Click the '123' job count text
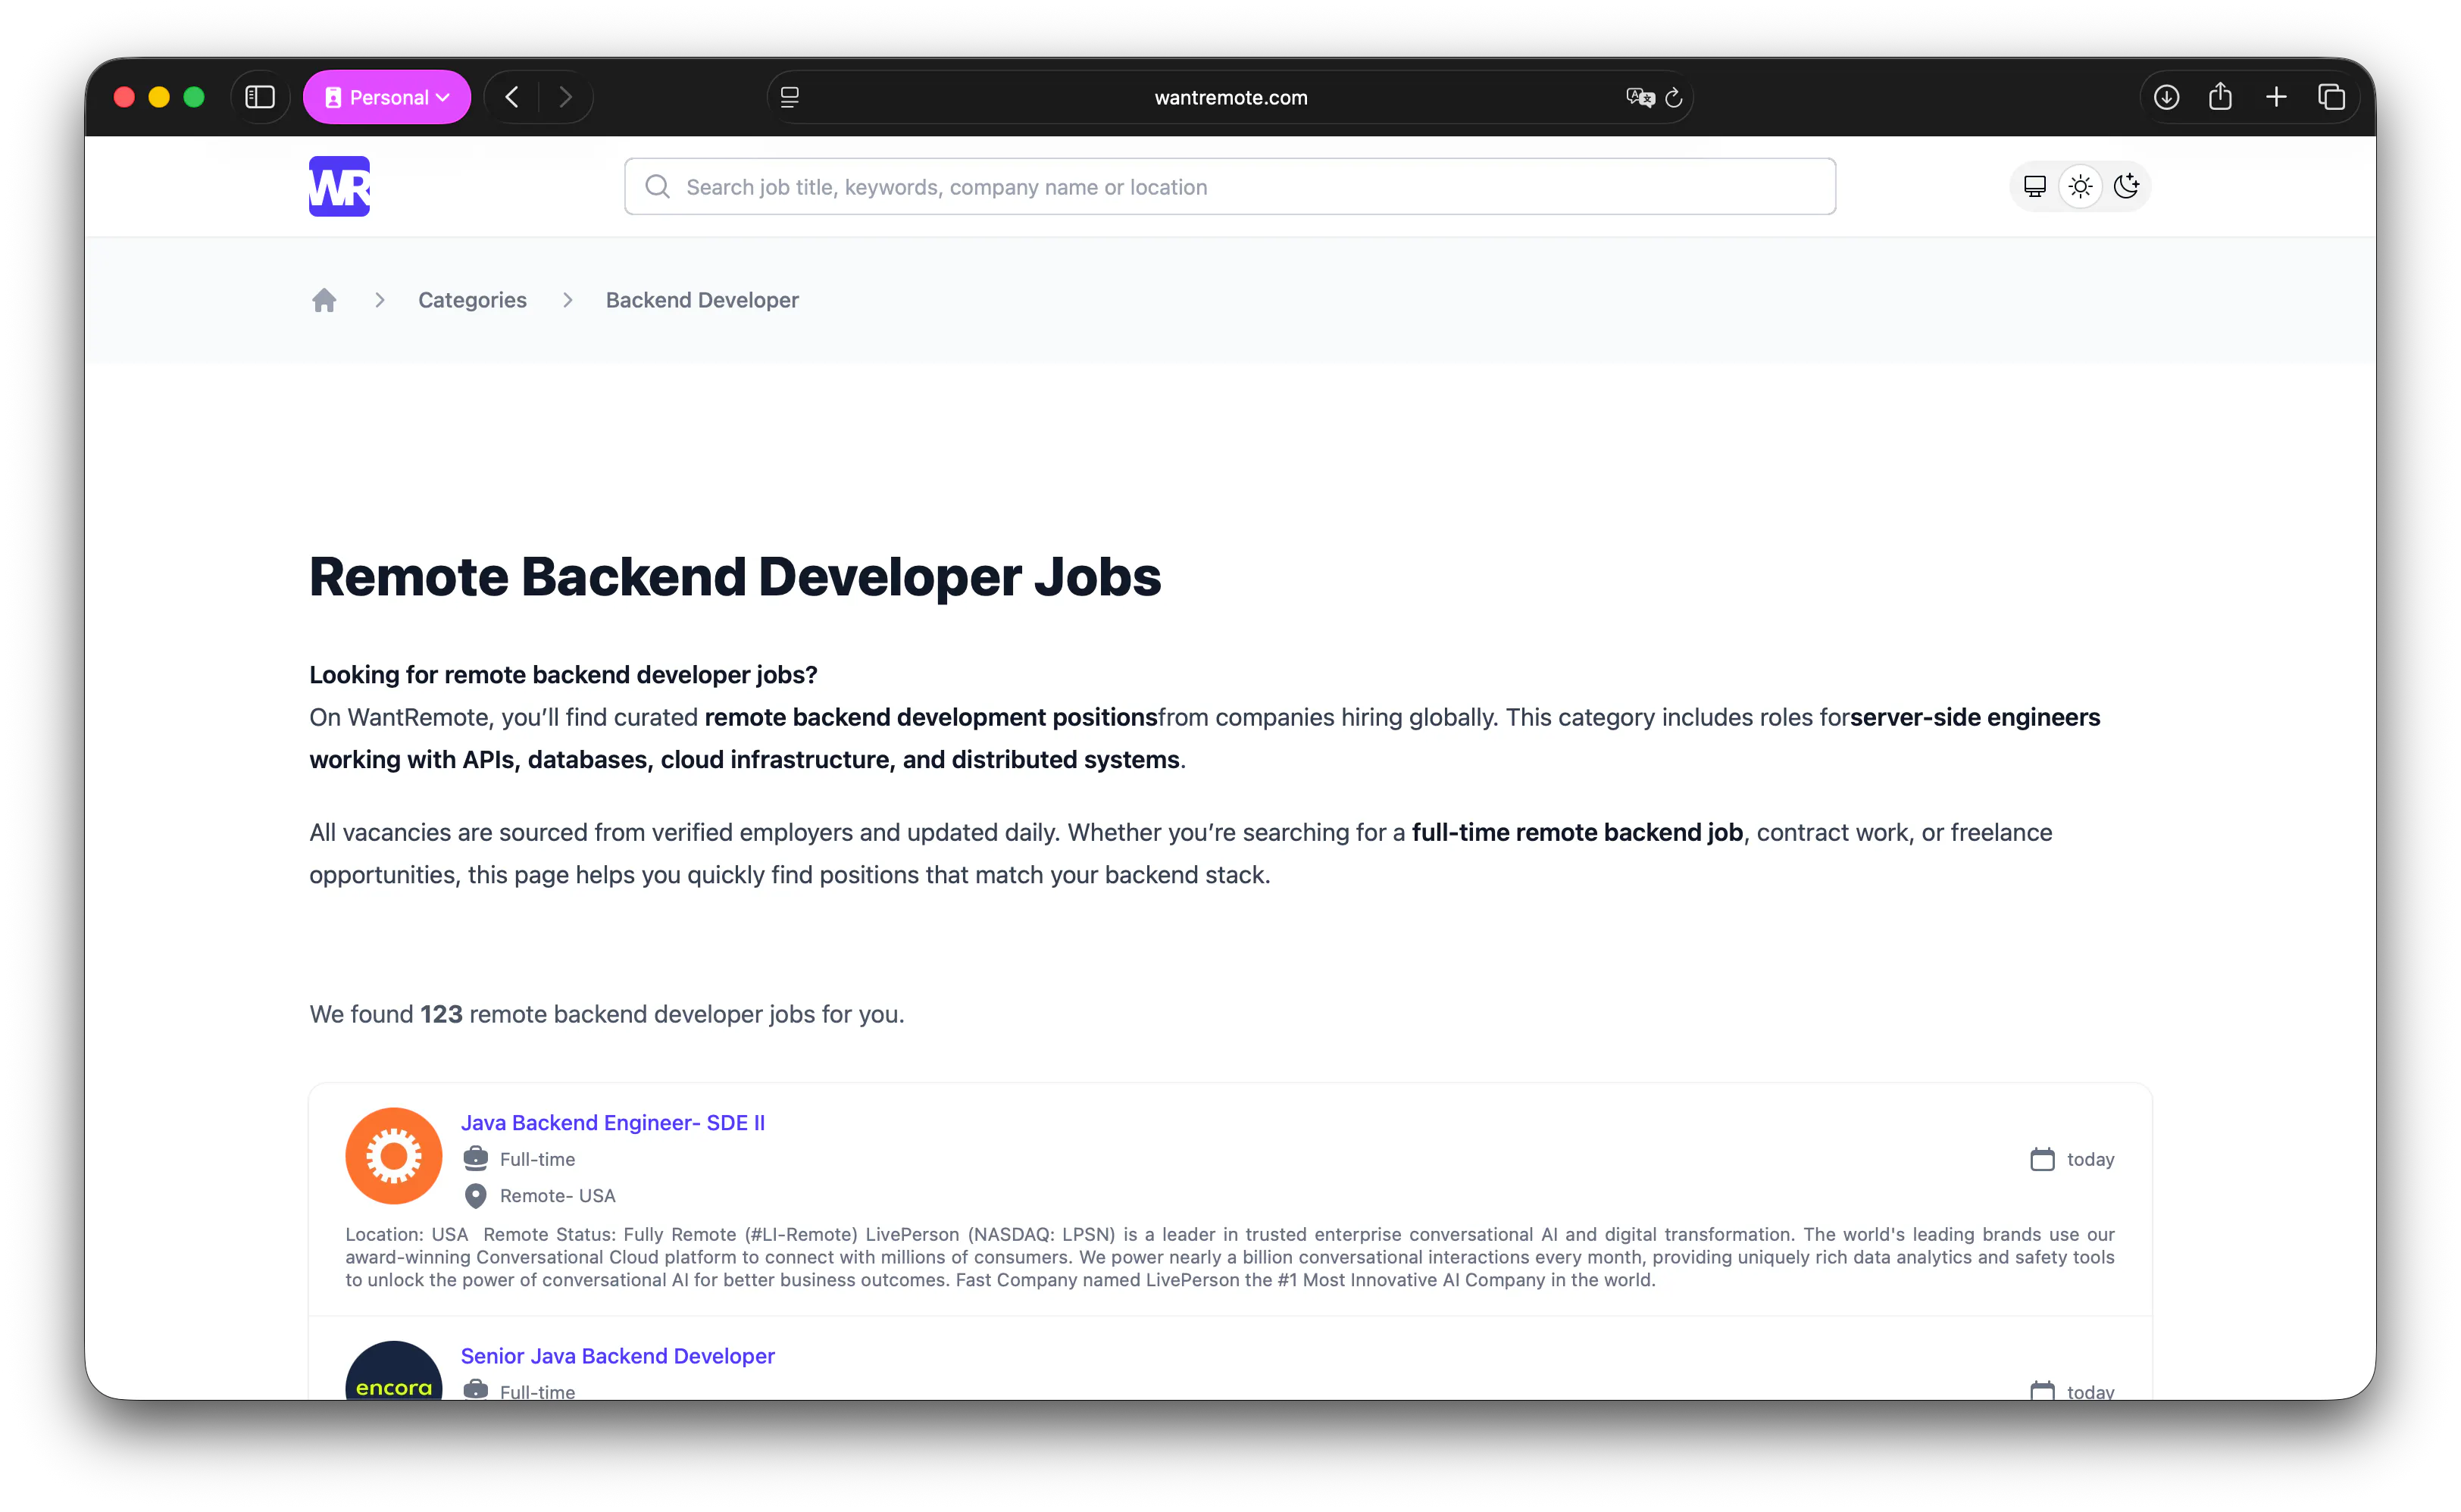This screenshot has width=2461, height=1512. [441, 1014]
